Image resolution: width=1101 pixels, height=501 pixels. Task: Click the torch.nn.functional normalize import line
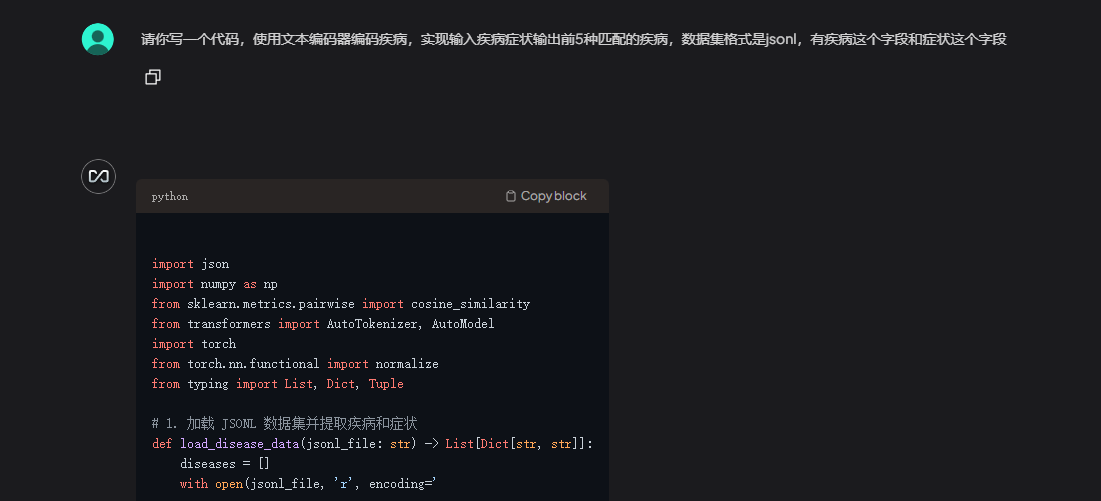tap(295, 363)
